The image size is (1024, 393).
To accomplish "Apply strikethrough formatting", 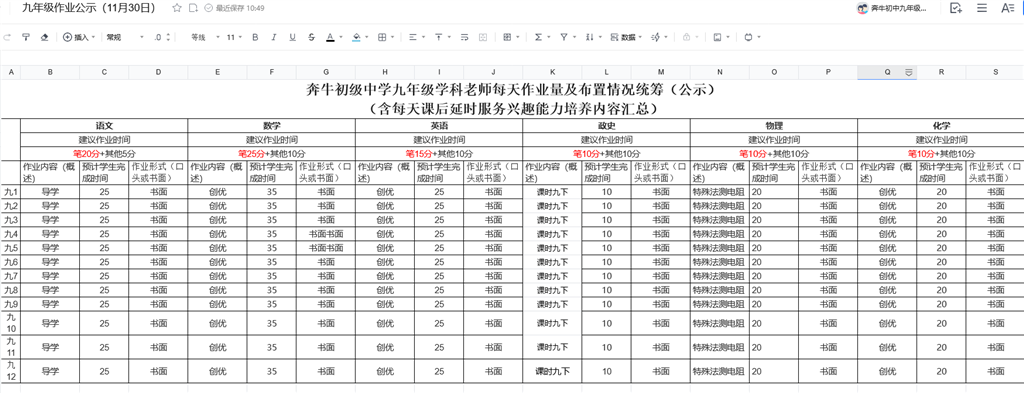I will 312,37.
